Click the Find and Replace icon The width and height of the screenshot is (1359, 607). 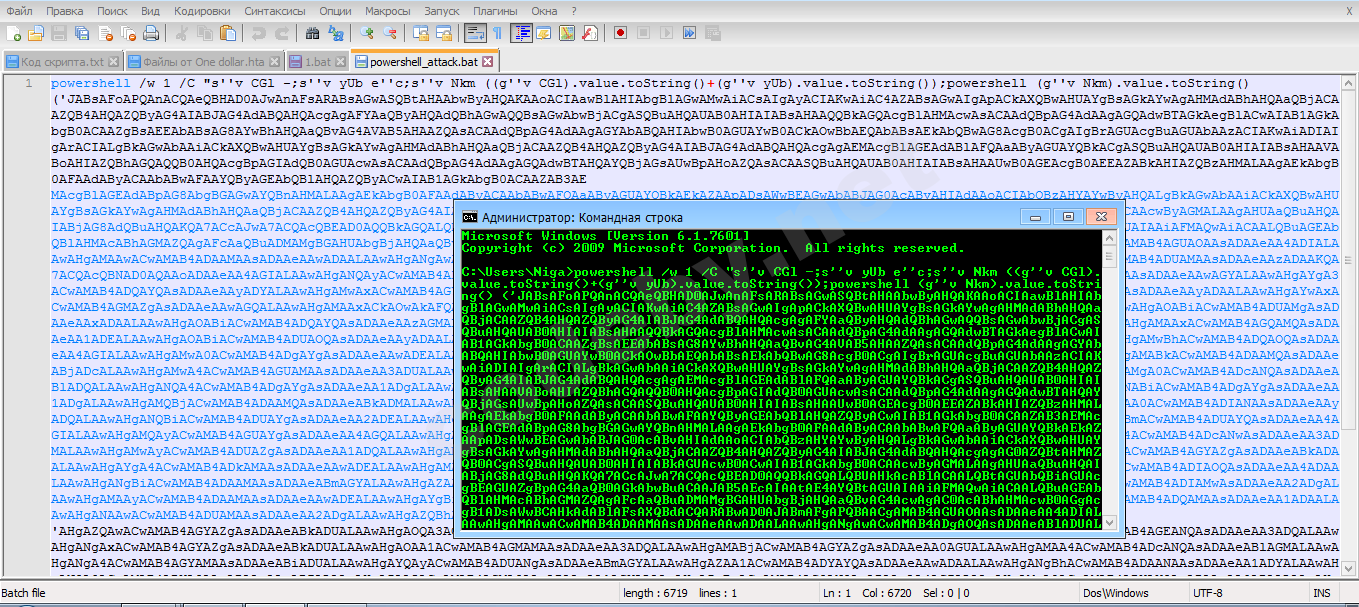pyautogui.click(x=336, y=33)
